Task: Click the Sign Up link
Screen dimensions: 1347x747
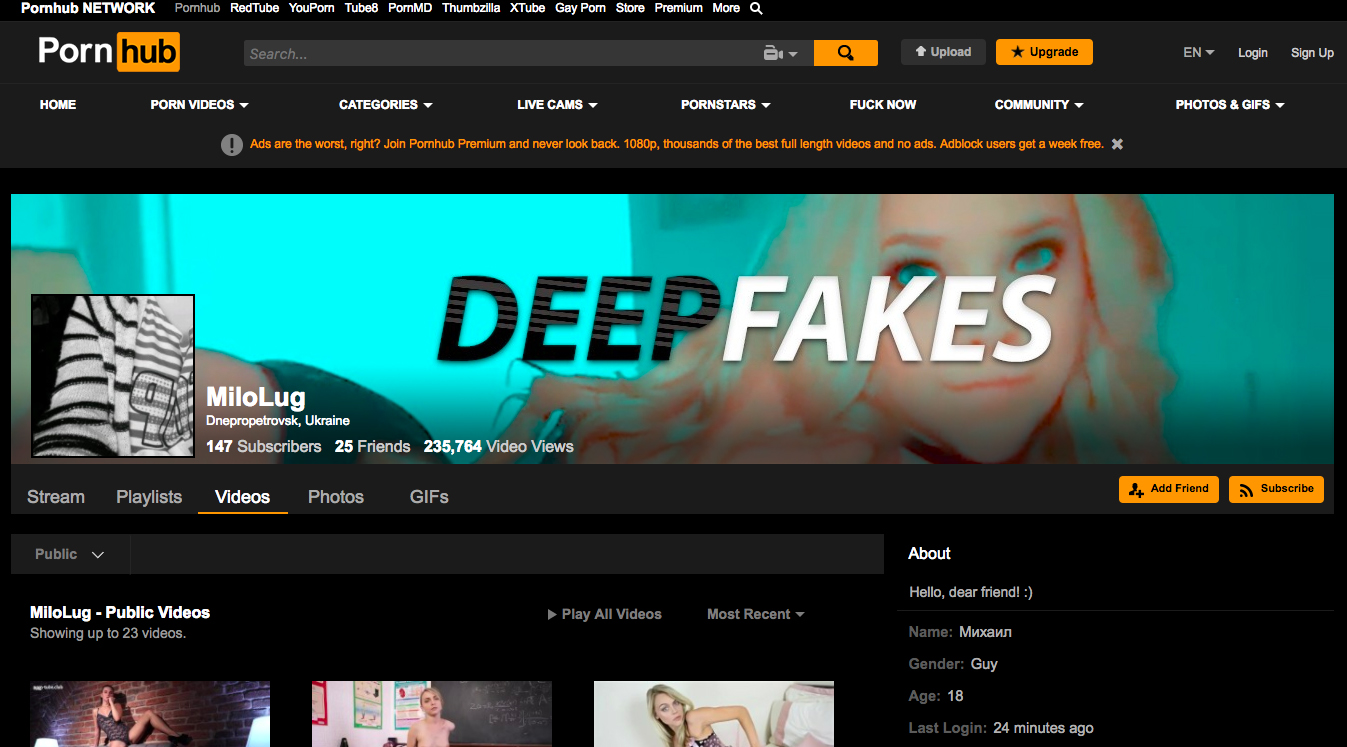Action: 1312,53
